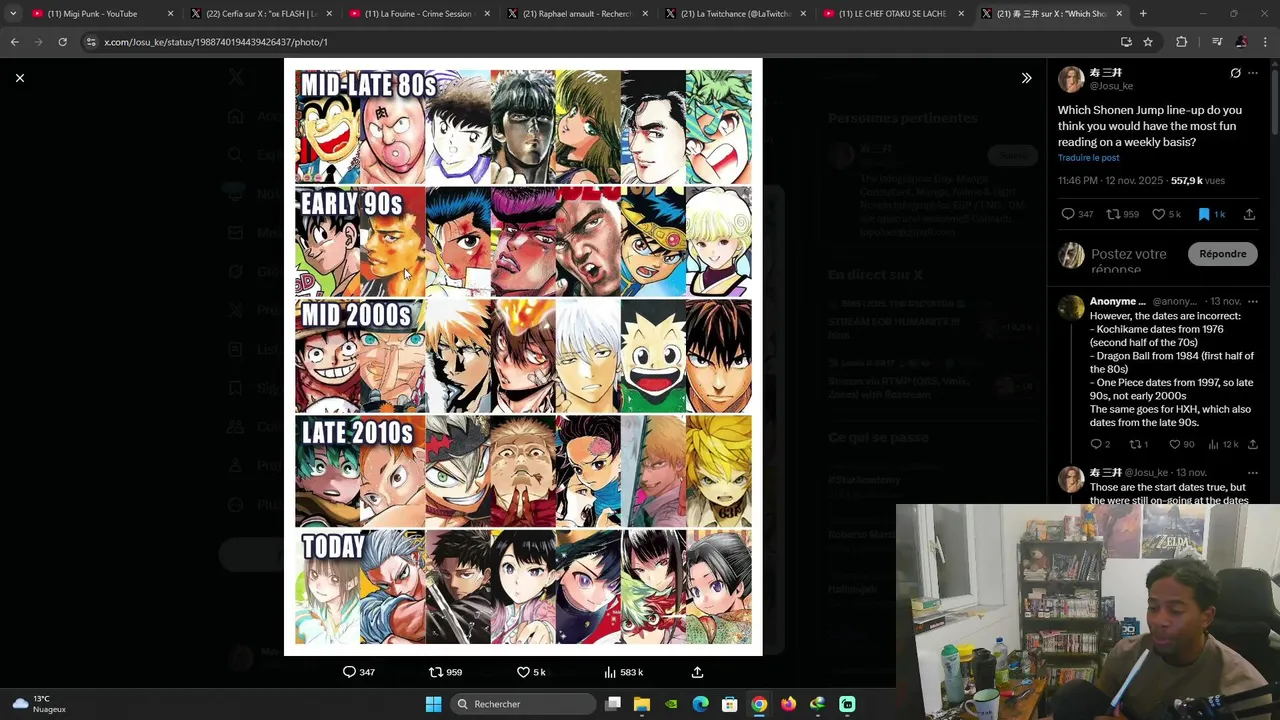Open the Task View icon on taskbar

point(613,704)
